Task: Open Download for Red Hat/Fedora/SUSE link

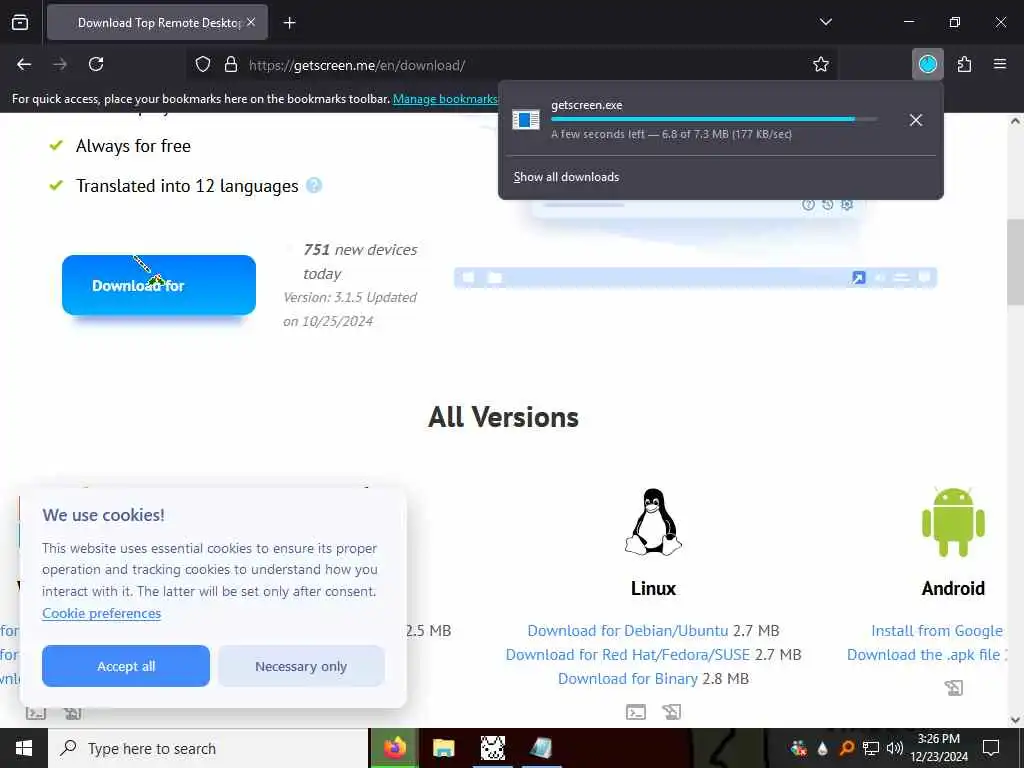Action: 628,655
